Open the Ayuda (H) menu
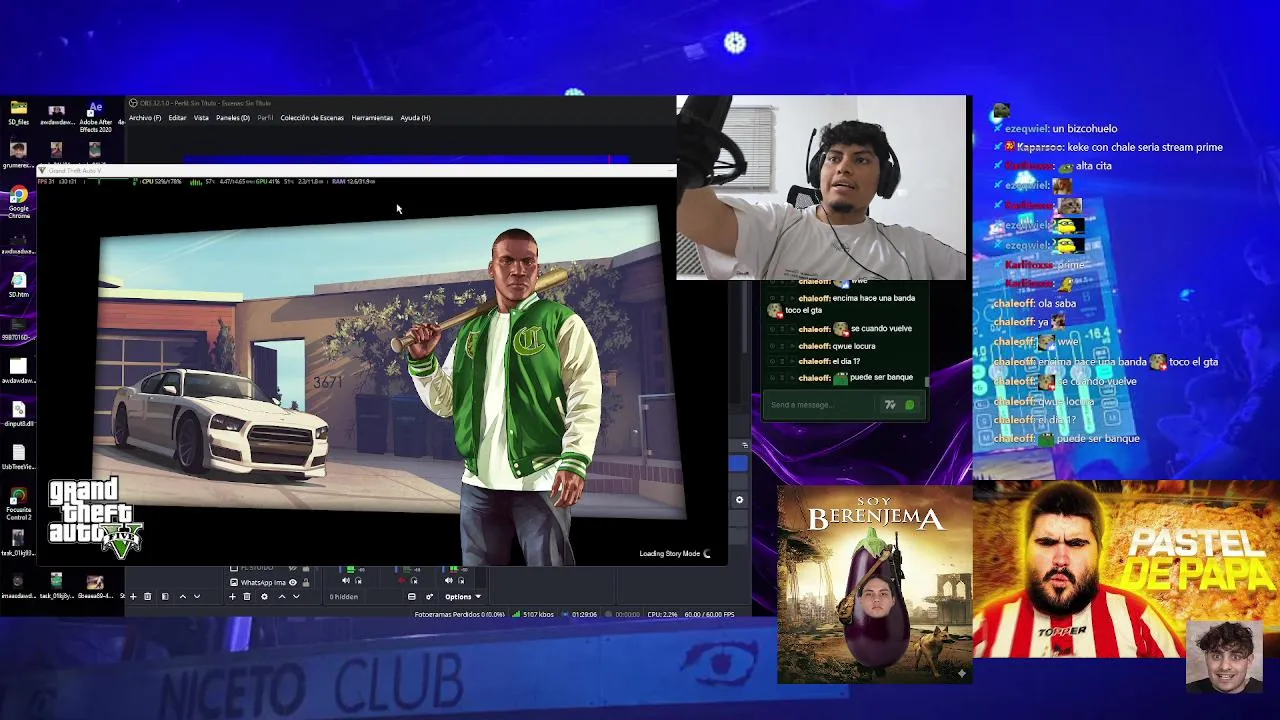Viewport: 1280px width, 720px height. (415, 118)
